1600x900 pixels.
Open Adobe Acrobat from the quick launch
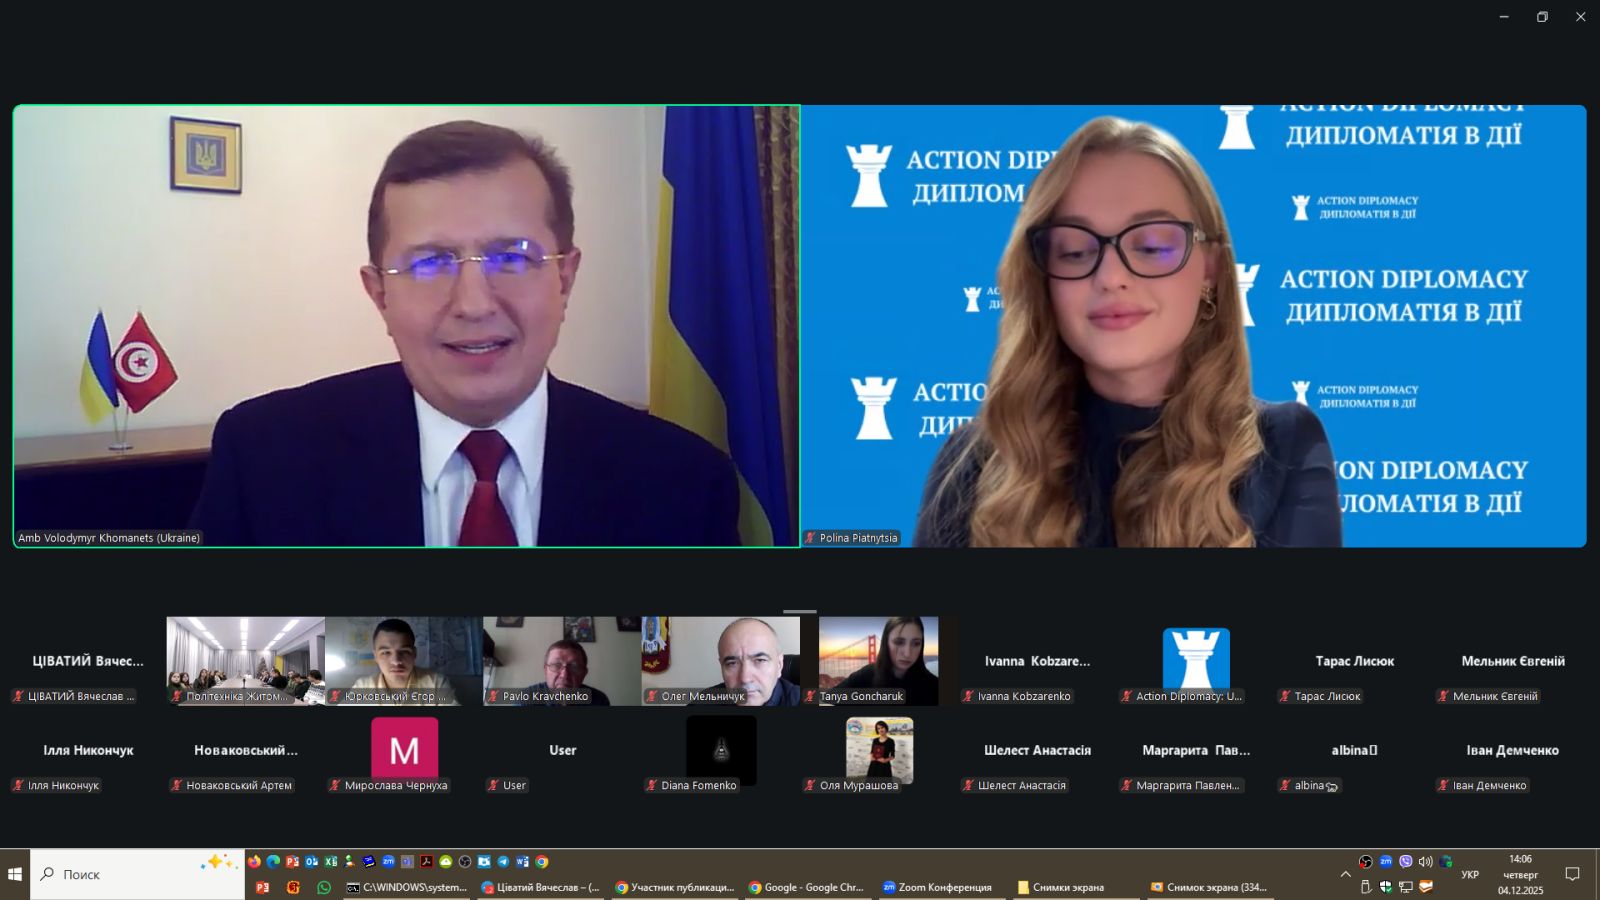426,861
